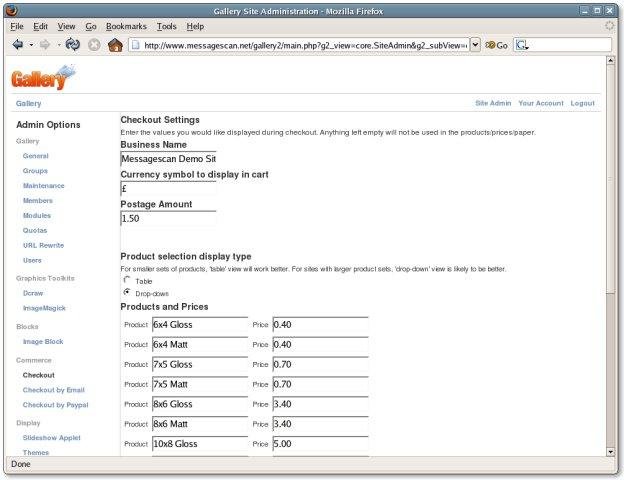The height and width of the screenshot is (480, 624).
Task: Open the ImageMagick toolkit settings
Action: click(44, 308)
